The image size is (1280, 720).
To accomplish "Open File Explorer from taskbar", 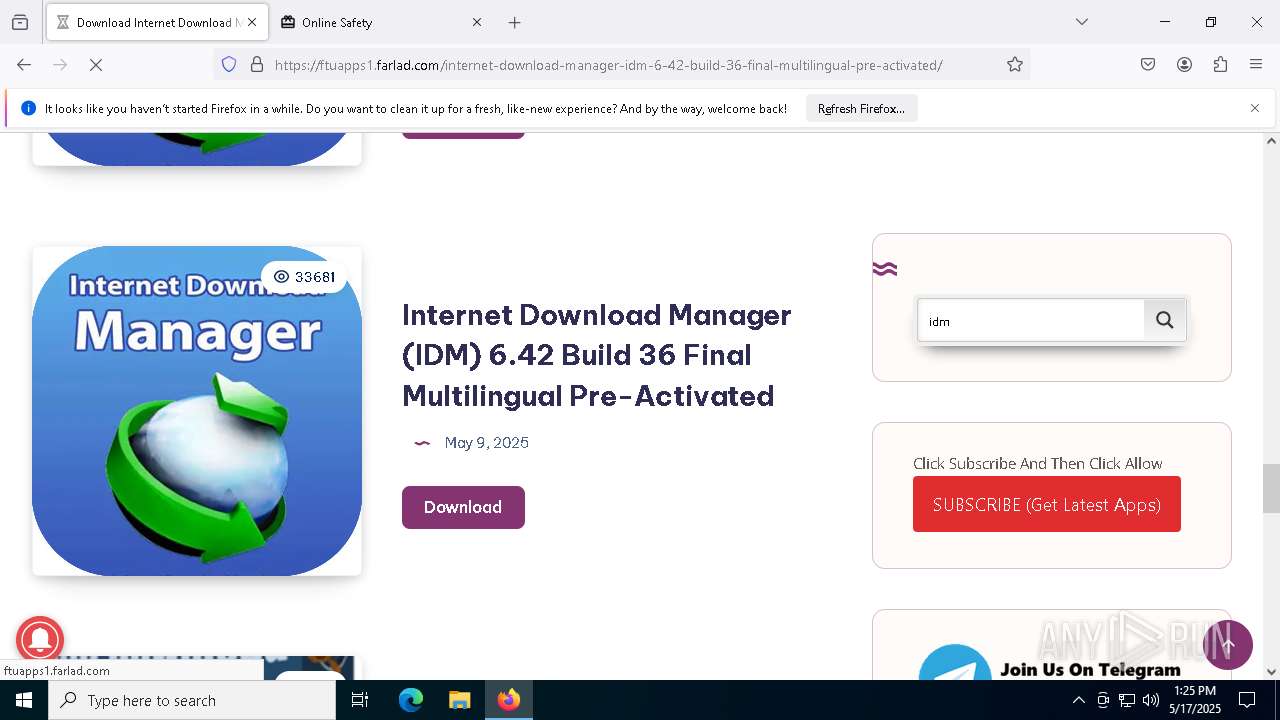I will (x=459, y=700).
